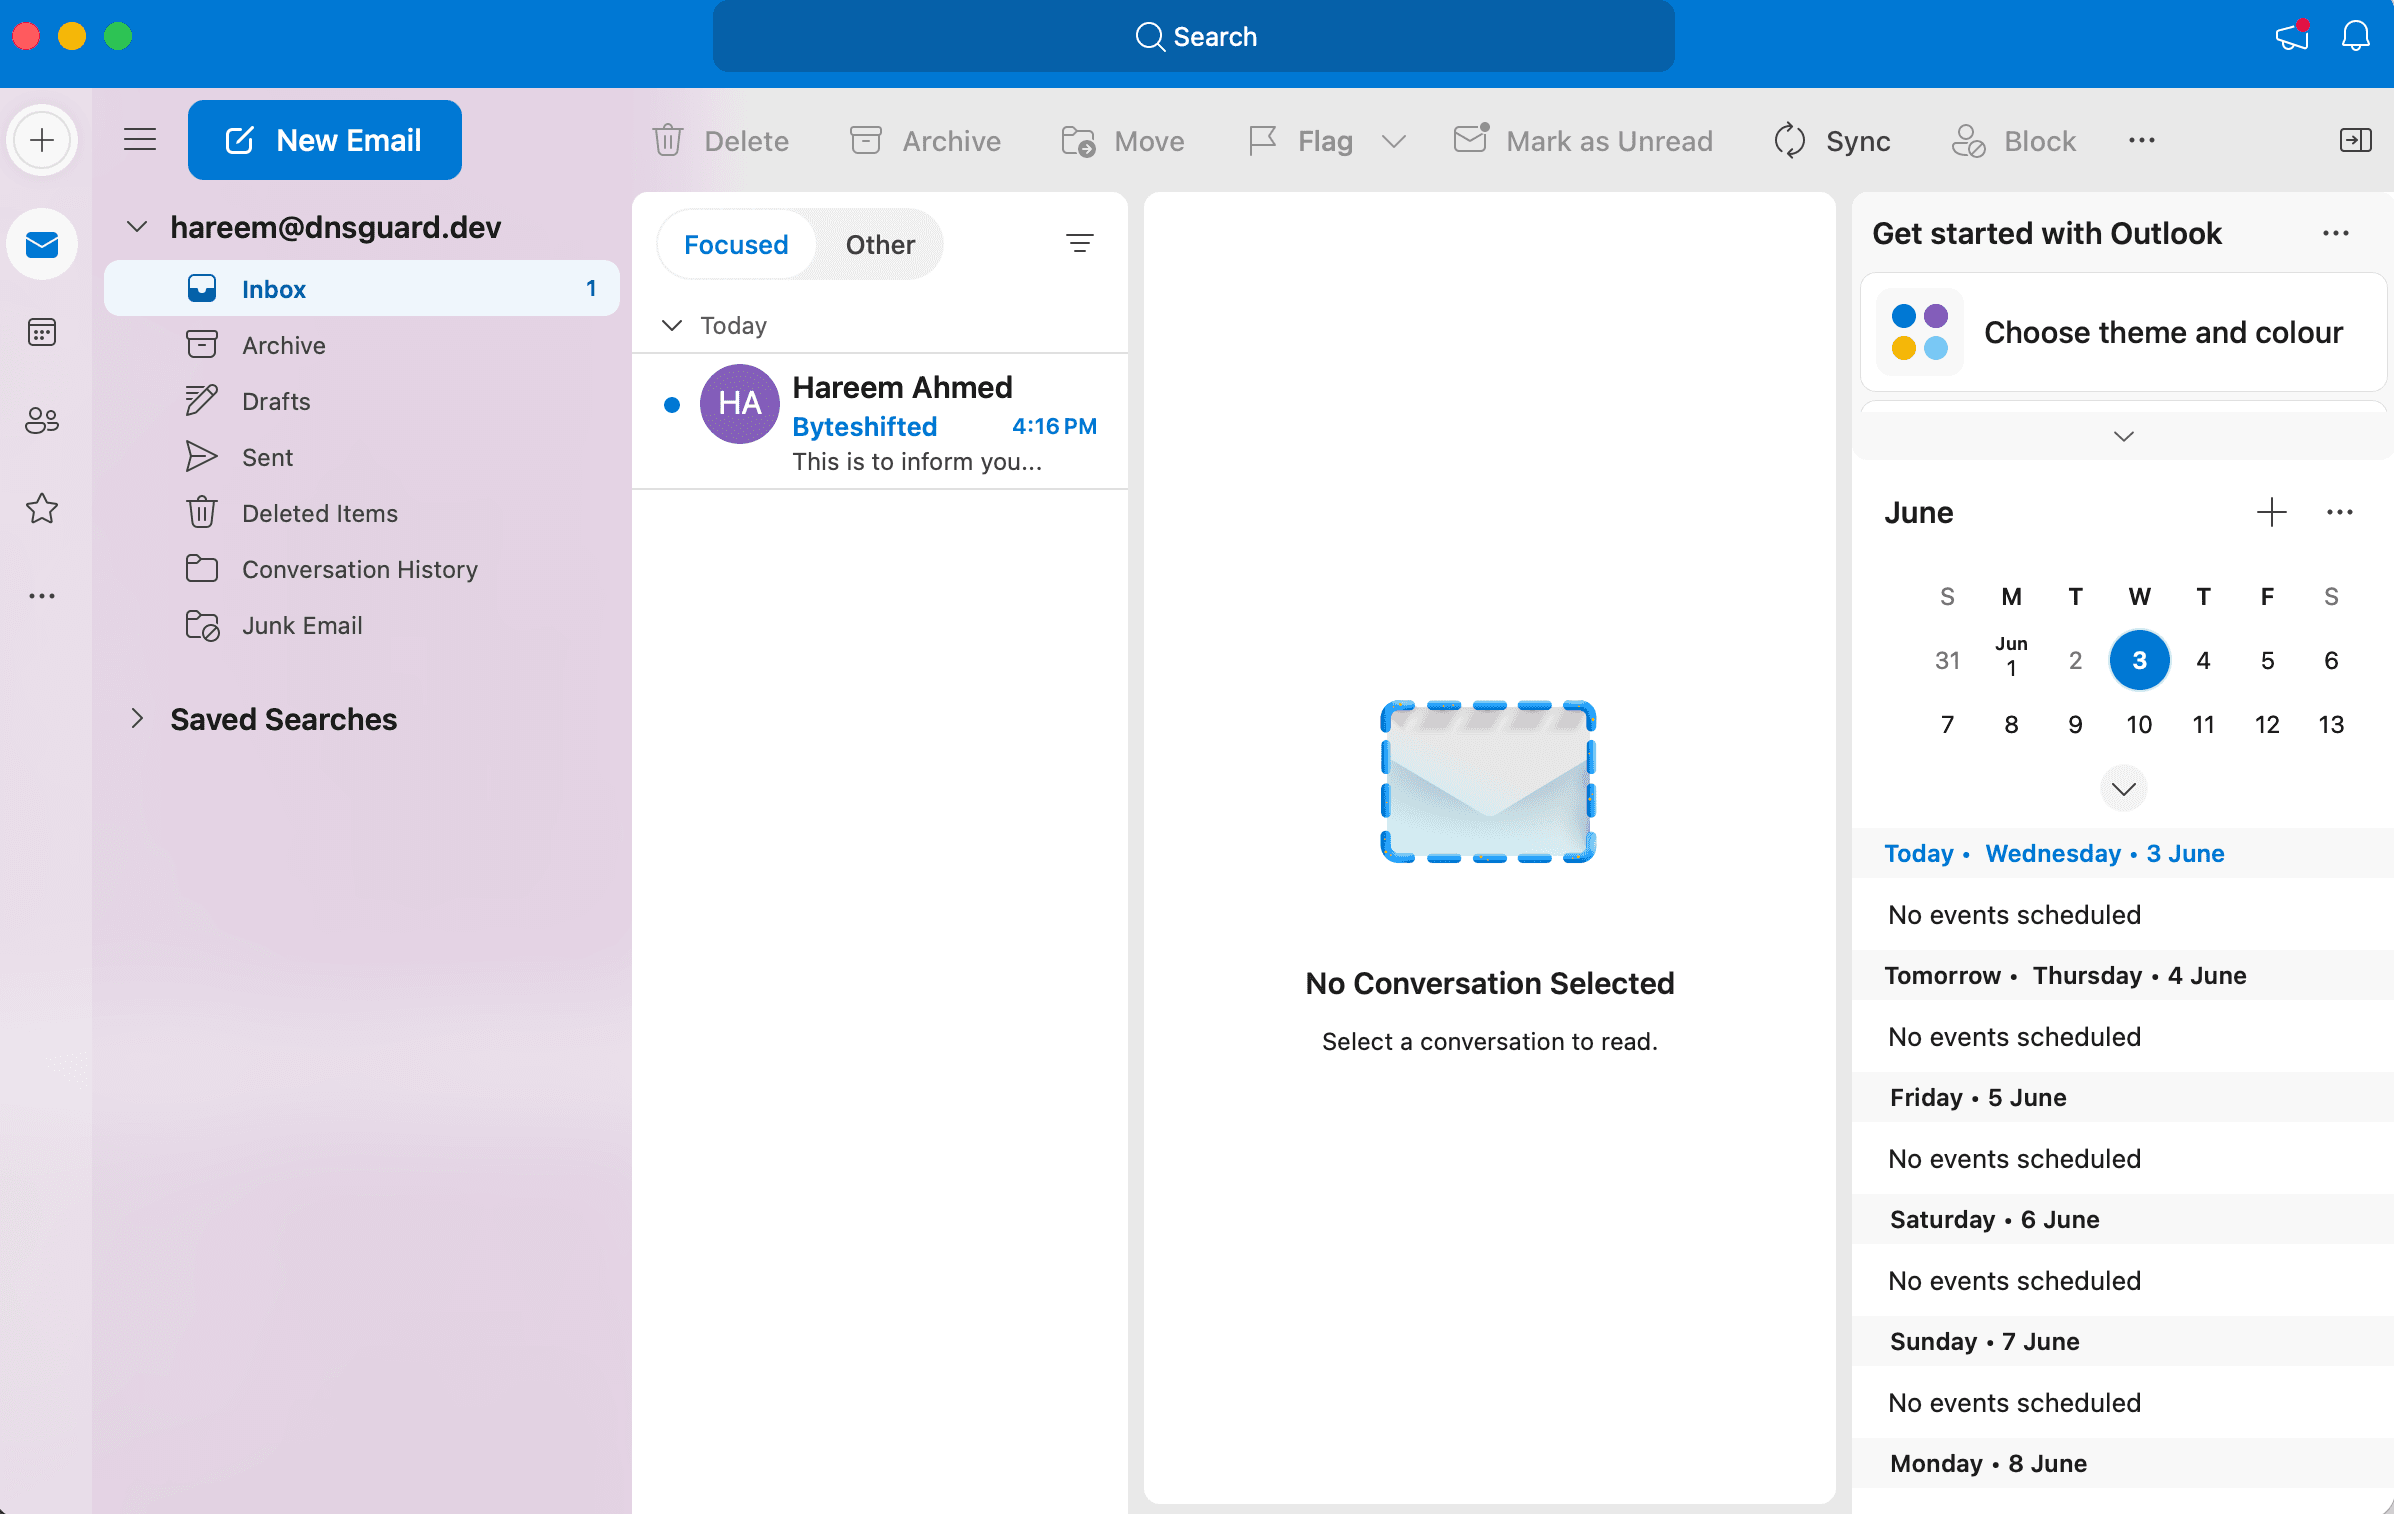The width and height of the screenshot is (2394, 1514).
Task: Add a new calendar event plus
Action: tap(2272, 512)
